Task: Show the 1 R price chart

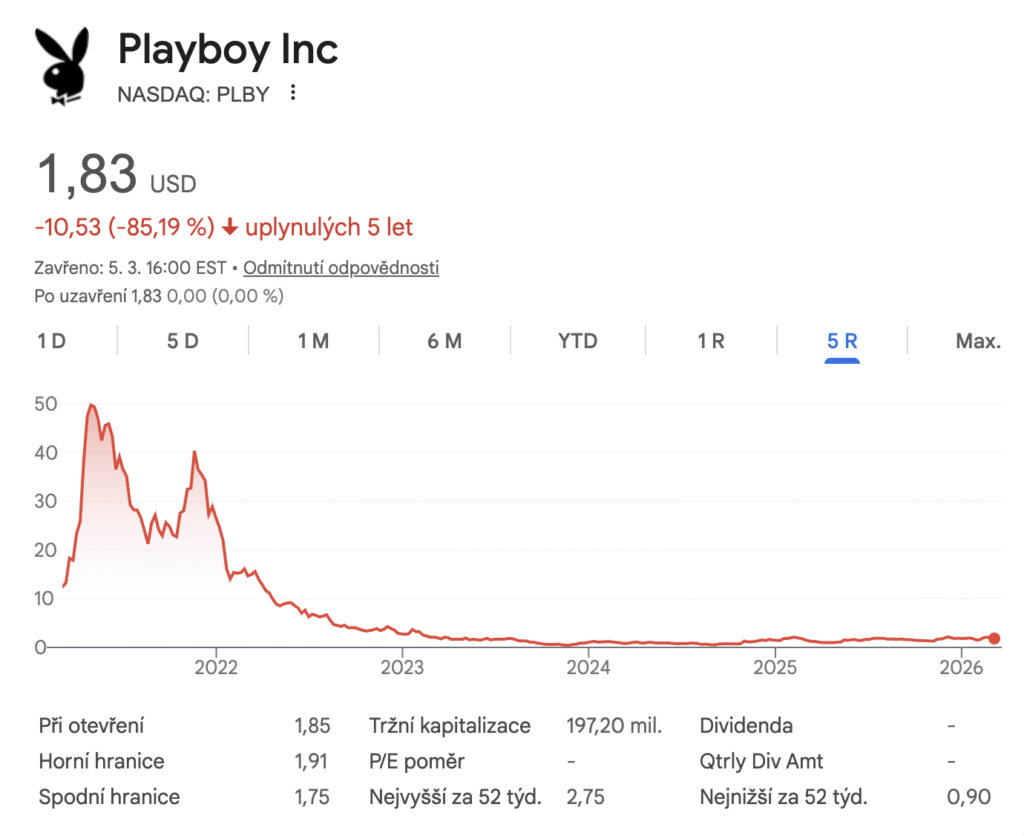Action: 711,341
